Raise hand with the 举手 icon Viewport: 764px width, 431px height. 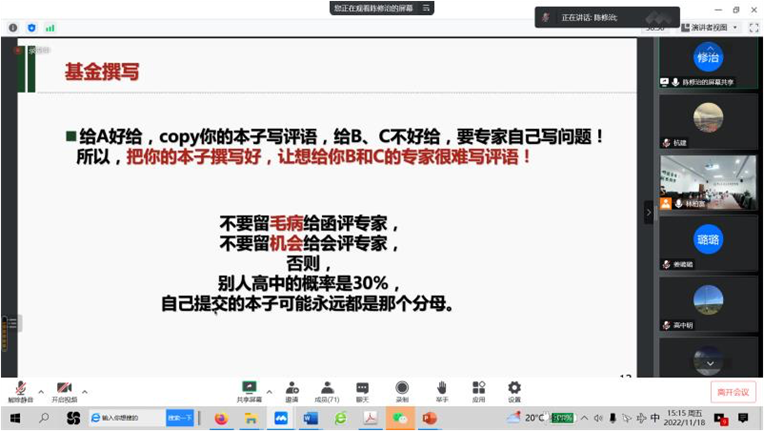(x=441, y=390)
